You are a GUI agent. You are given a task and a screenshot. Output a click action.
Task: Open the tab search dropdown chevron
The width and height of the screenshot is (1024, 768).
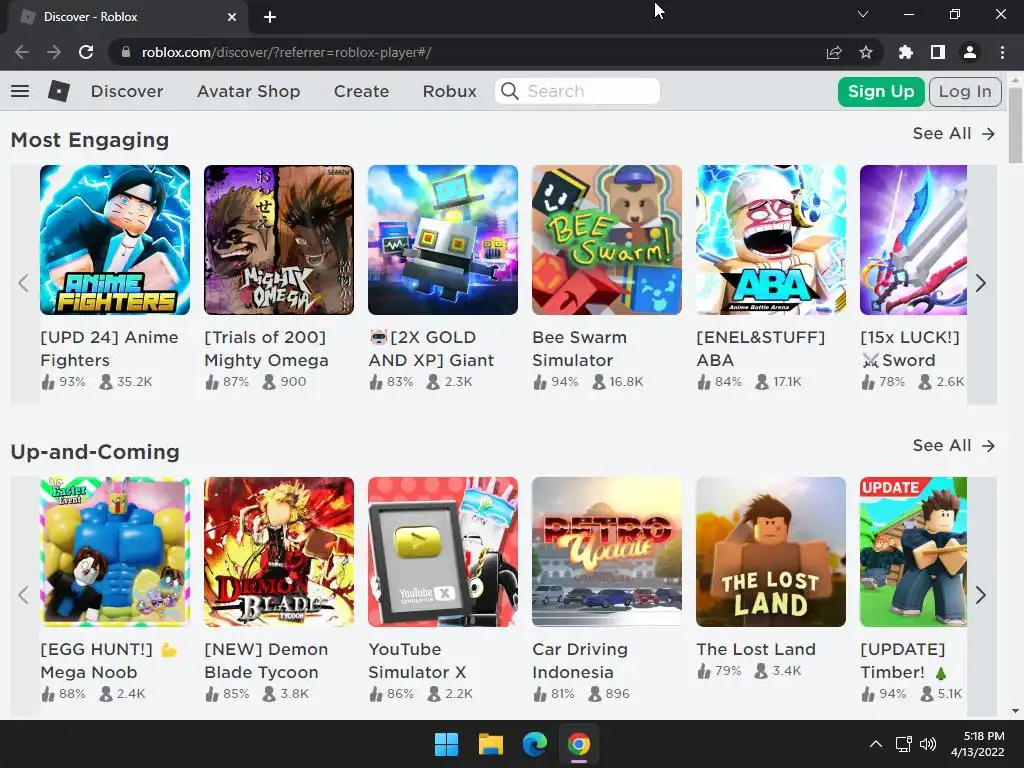(863, 14)
